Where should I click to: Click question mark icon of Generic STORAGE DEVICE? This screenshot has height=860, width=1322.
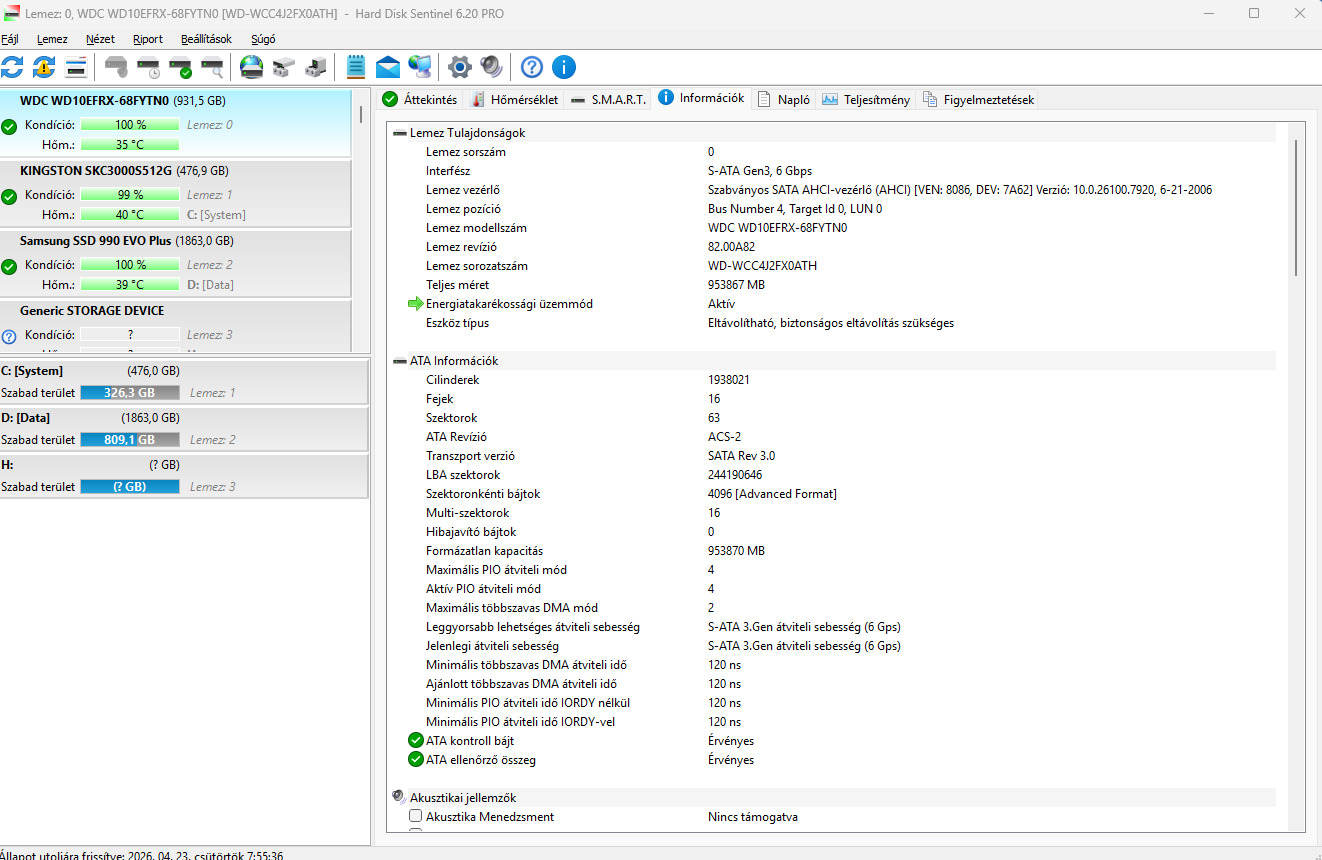9,336
